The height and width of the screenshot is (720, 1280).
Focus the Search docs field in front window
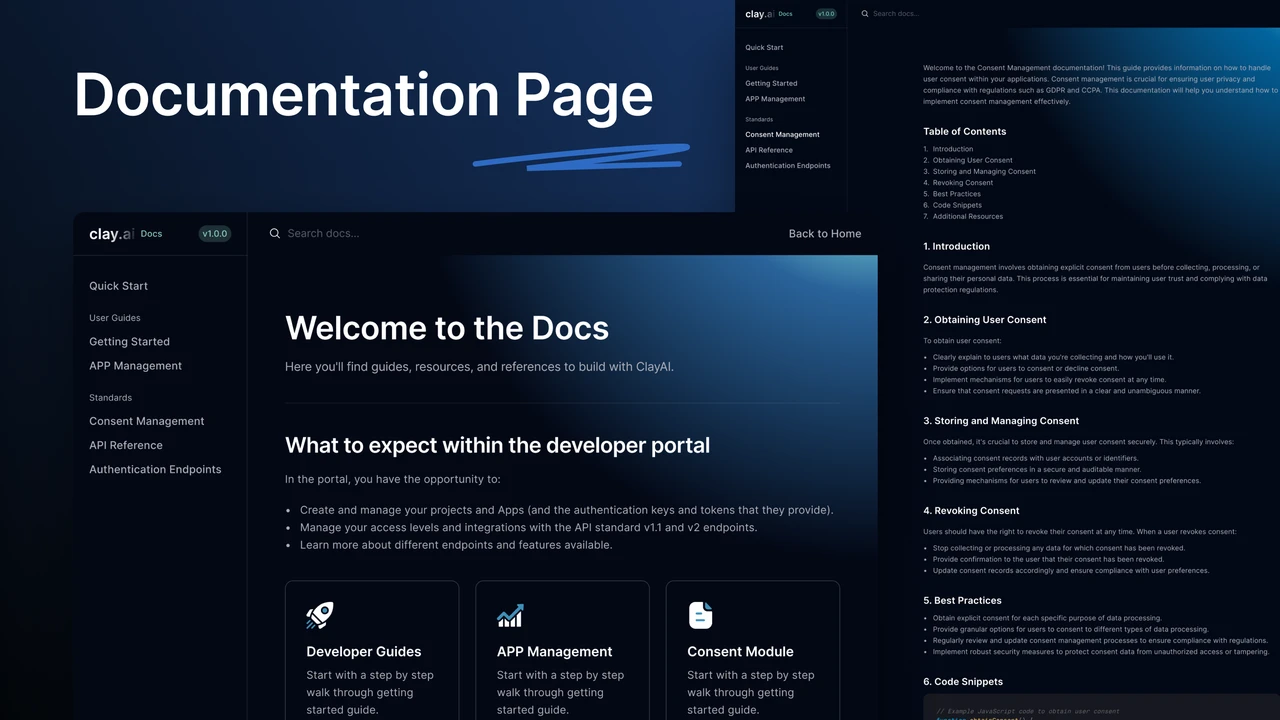323,233
